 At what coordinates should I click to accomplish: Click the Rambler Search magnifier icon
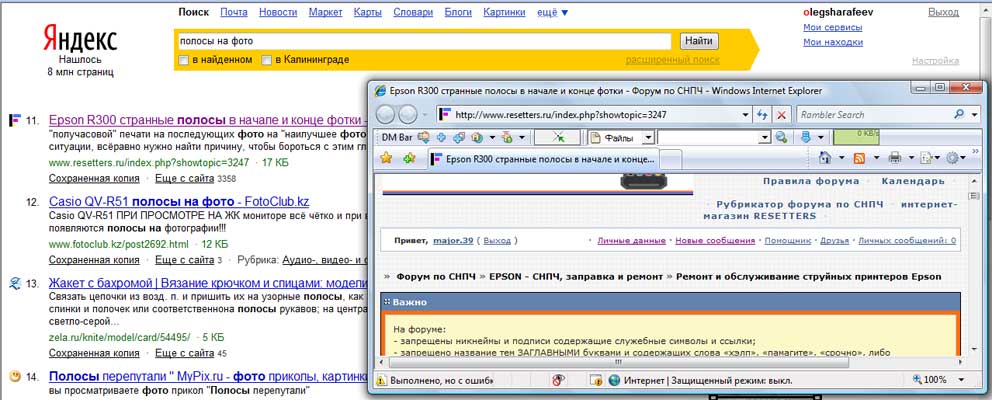tap(958, 115)
